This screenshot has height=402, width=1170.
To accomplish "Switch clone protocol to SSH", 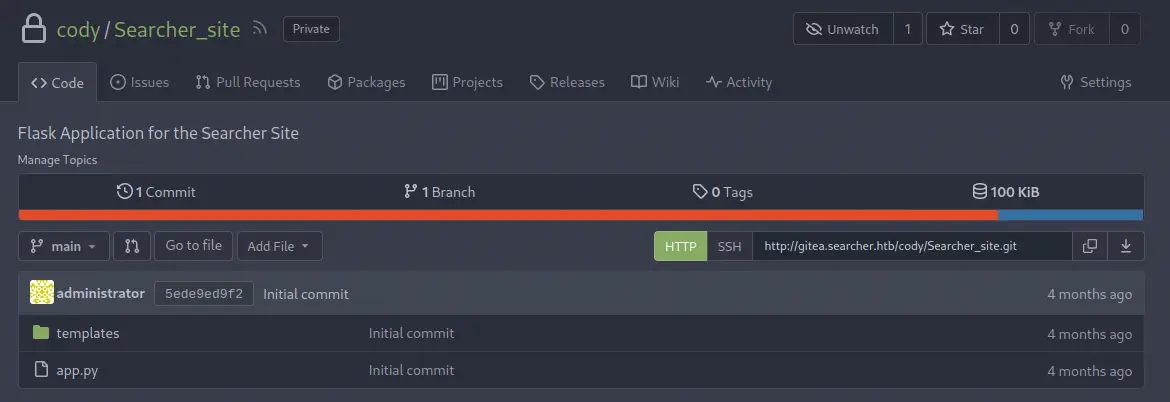I will [730, 246].
